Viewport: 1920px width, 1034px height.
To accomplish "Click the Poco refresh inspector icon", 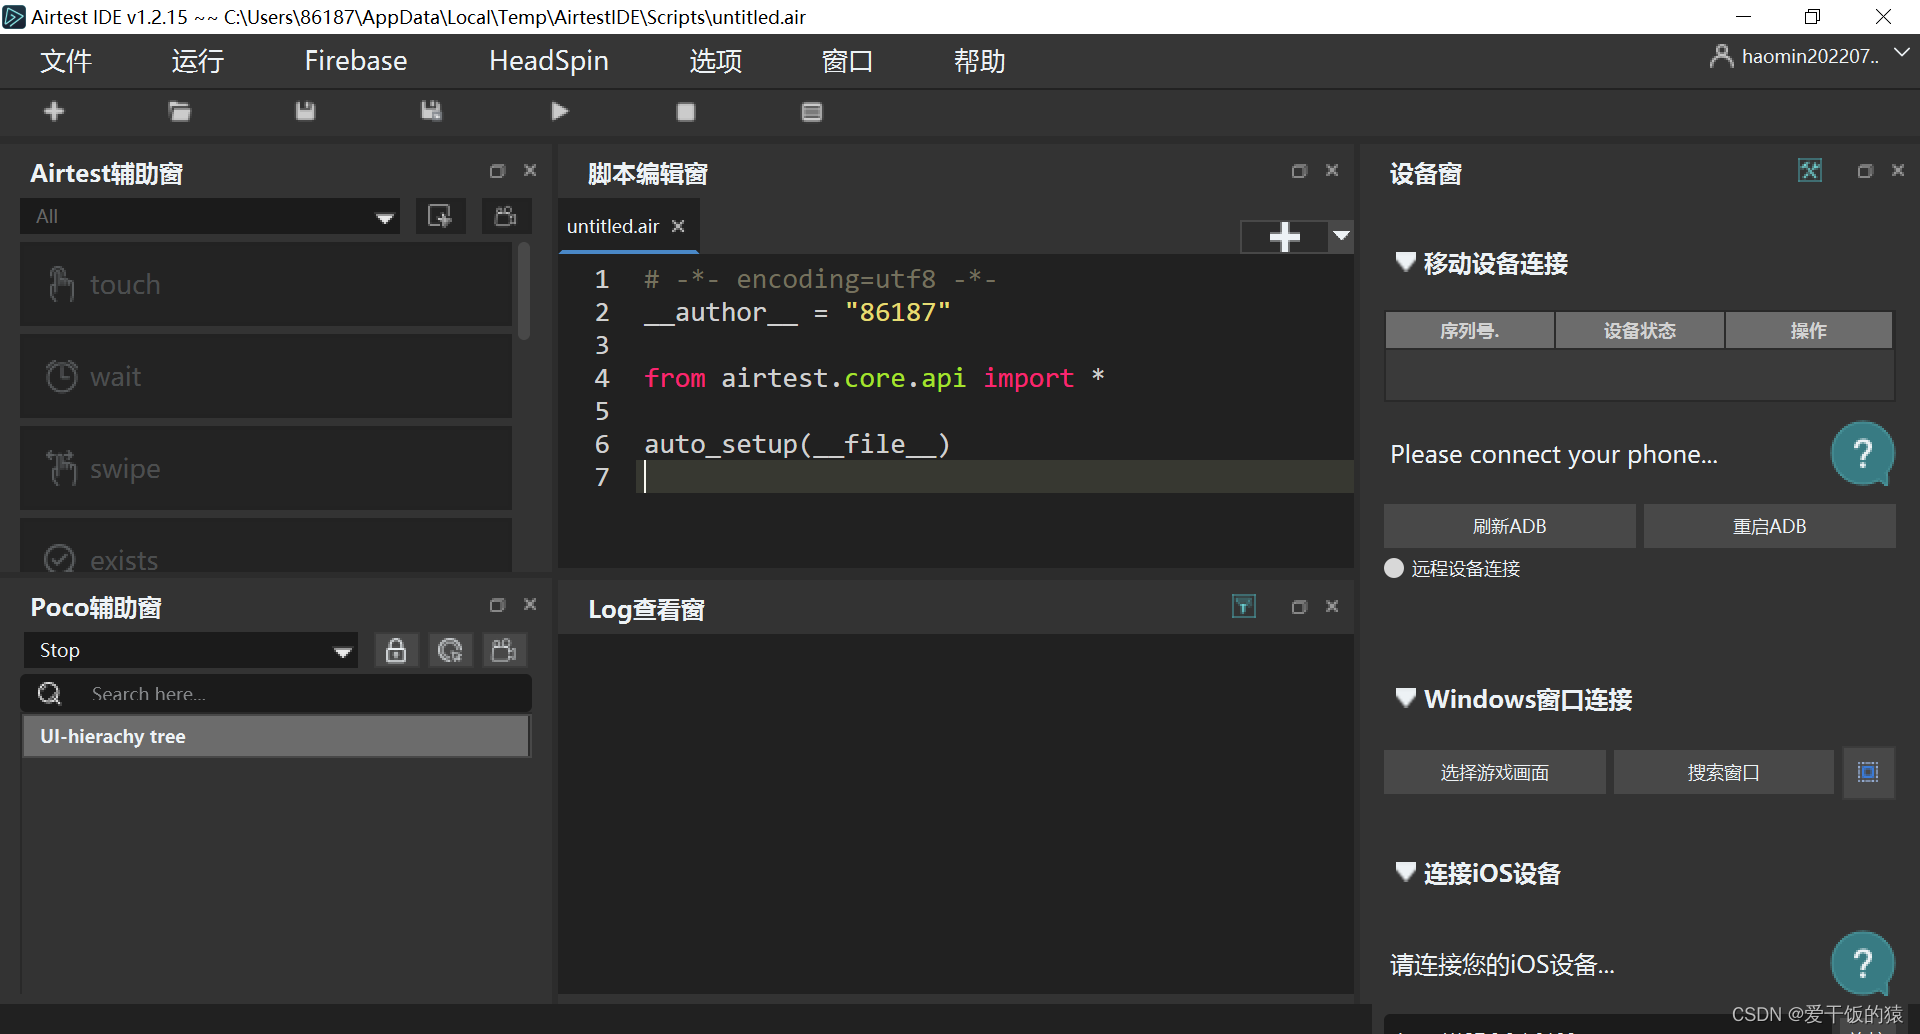I will [x=450, y=650].
